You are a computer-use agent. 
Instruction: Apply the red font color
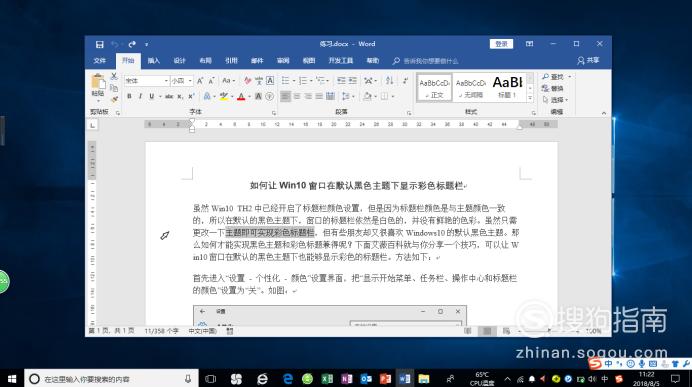[x=241, y=96]
